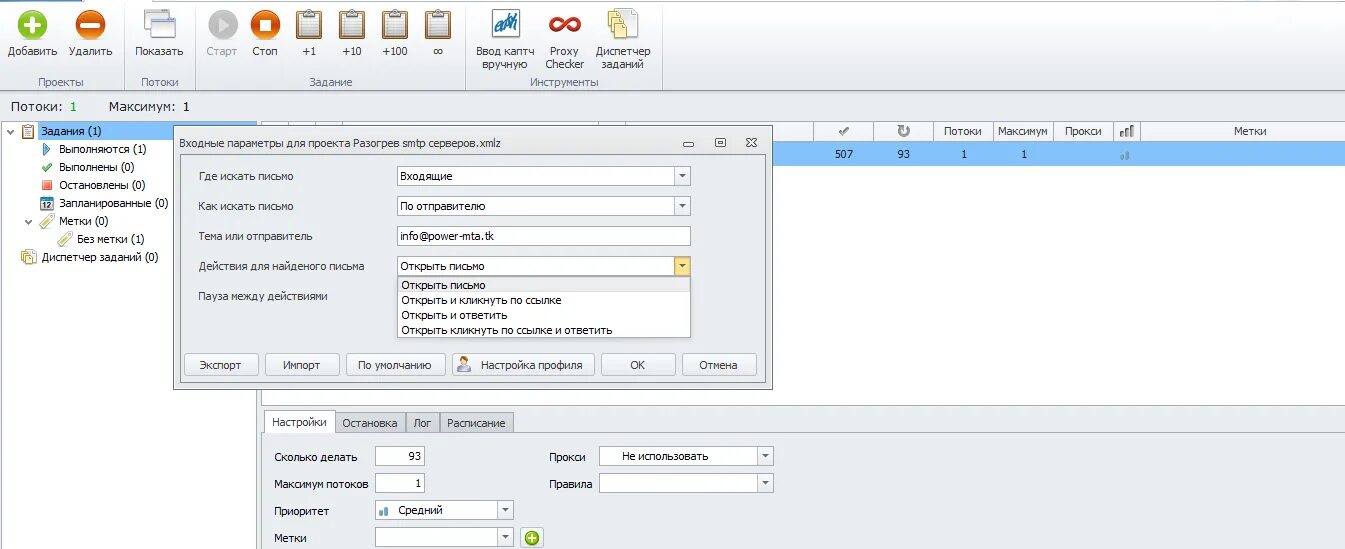The image size is (1345, 549).
Task: Sort by Прокси column header
Action: pyautogui.click(x=1083, y=131)
